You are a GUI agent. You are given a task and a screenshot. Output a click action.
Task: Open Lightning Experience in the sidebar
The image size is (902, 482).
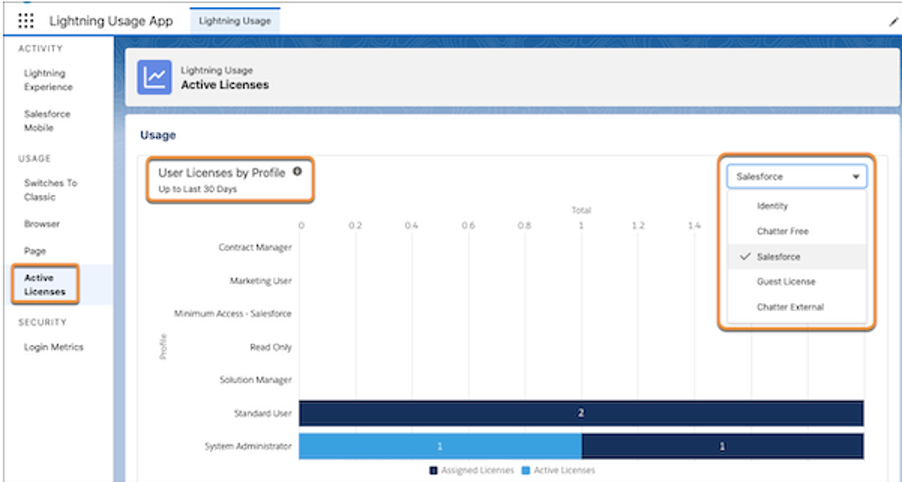click(48, 80)
